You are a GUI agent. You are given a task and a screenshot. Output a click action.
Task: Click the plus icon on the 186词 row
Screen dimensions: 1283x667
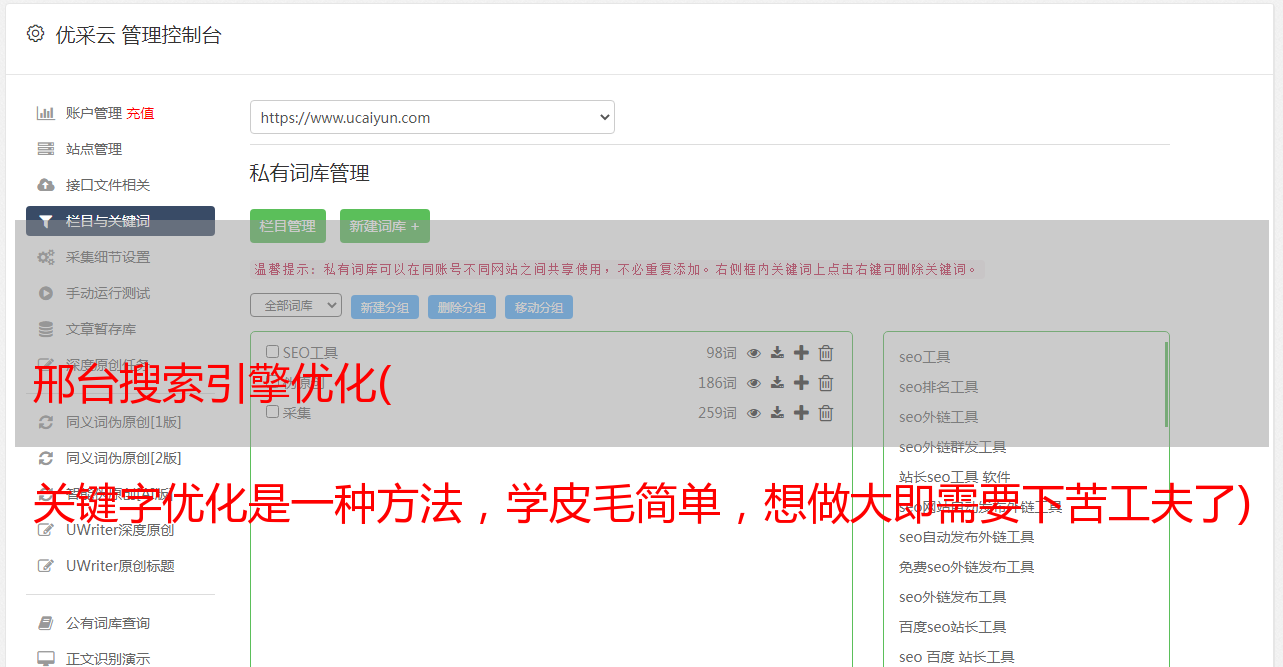[801, 383]
